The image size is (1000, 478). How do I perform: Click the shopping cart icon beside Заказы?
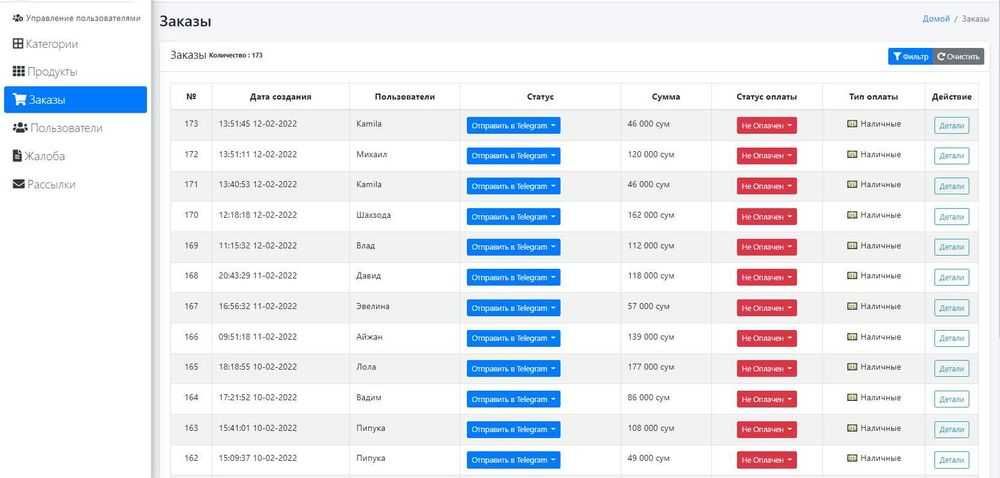click(20, 100)
